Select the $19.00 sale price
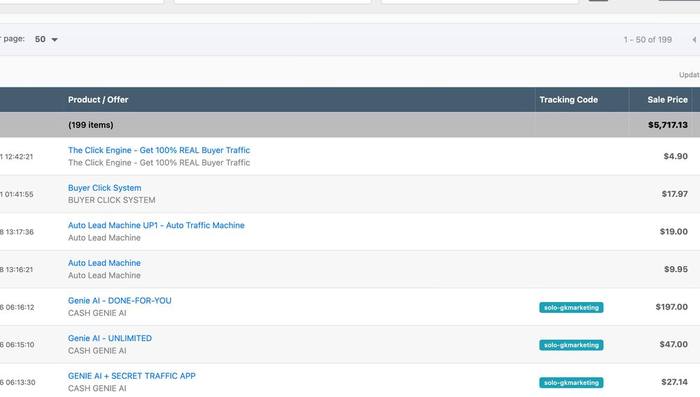This screenshot has width=700, height=397. click(x=674, y=231)
